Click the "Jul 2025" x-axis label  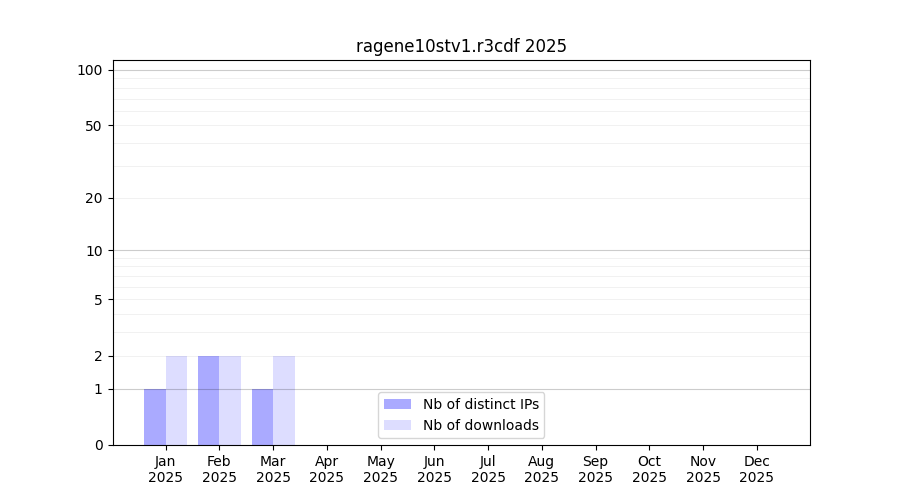488,469
